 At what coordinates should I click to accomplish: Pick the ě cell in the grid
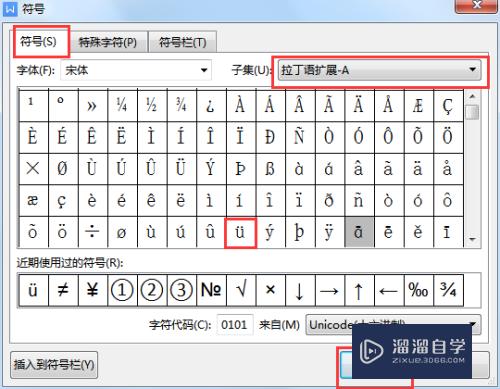[x=419, y=232]
